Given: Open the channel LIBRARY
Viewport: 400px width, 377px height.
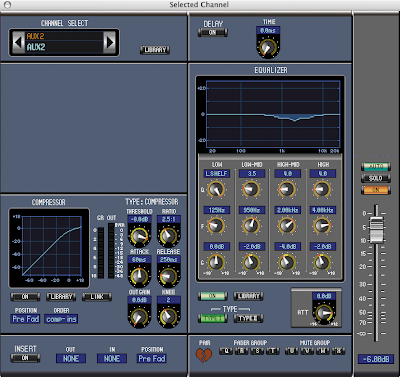Looking at the screenshot, I should [x=155, y=50].
